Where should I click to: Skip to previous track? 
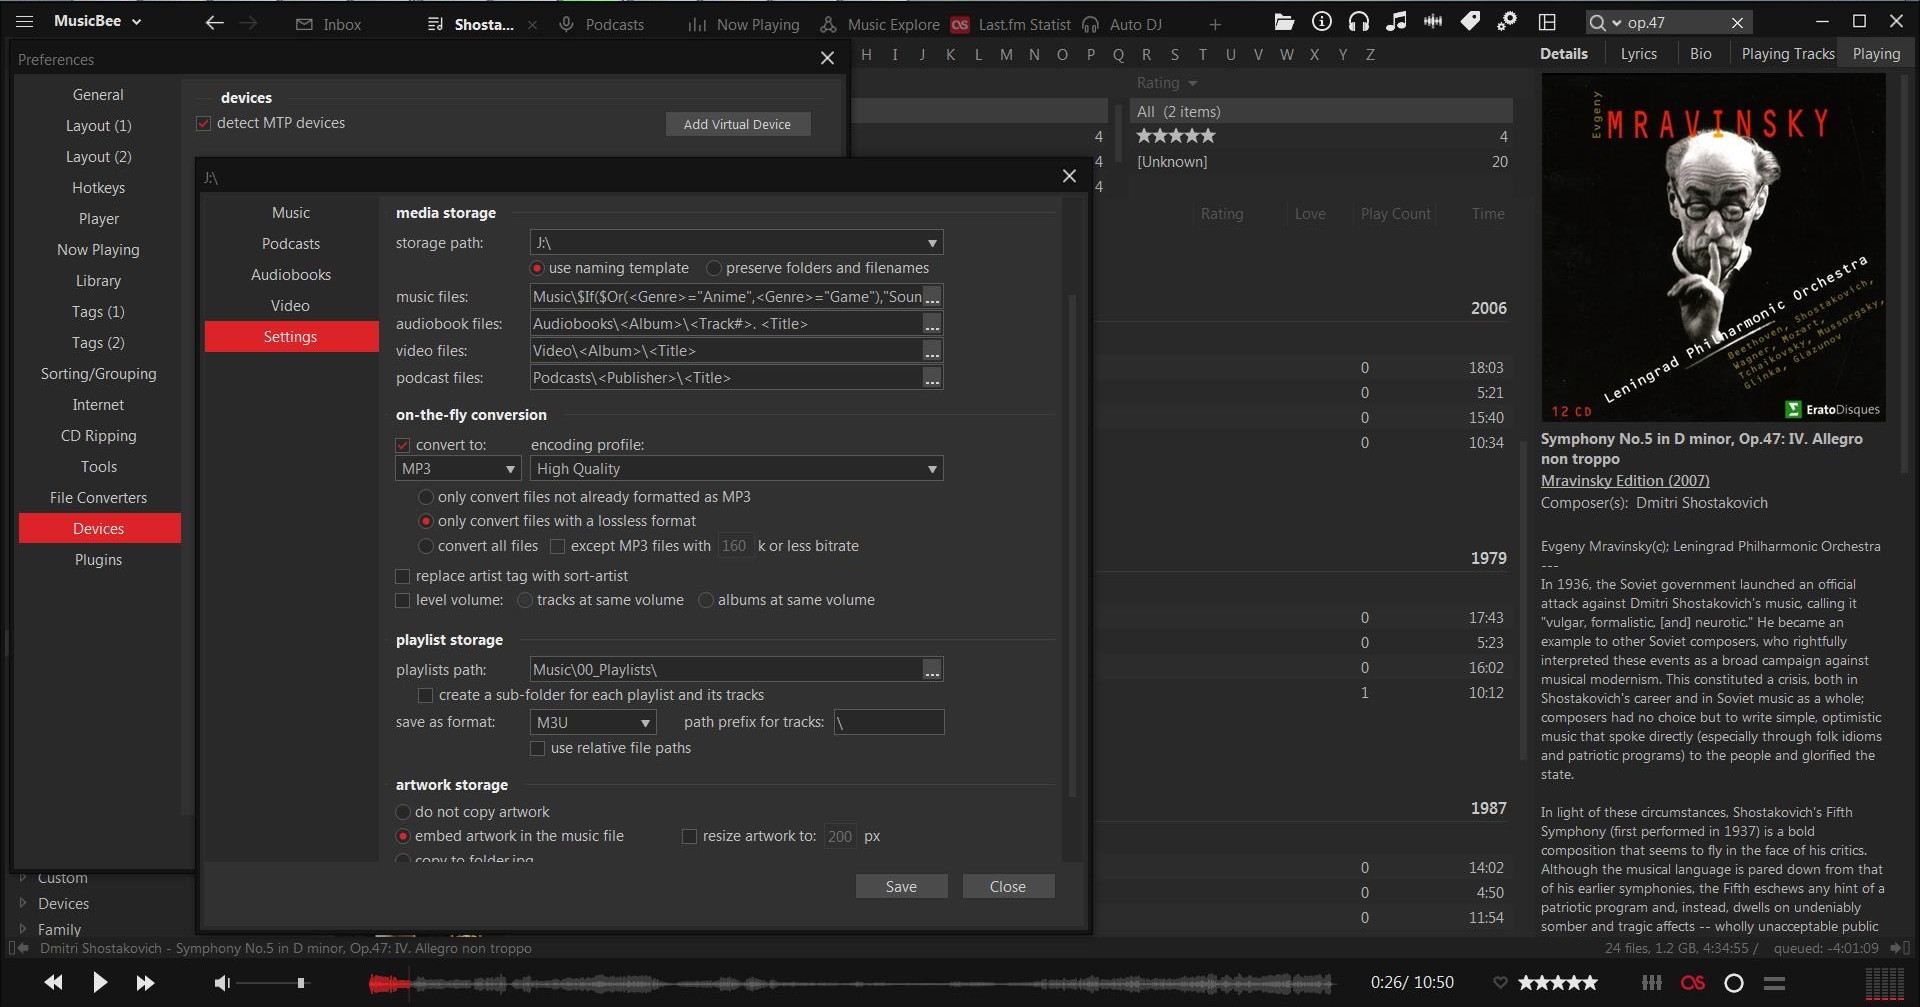coord(54,983)
